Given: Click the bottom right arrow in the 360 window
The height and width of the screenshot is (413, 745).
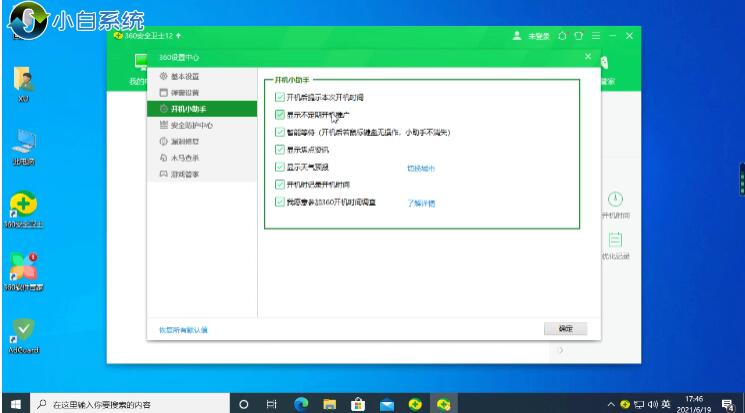Looking at the screenshot, I should coord(561,350).
